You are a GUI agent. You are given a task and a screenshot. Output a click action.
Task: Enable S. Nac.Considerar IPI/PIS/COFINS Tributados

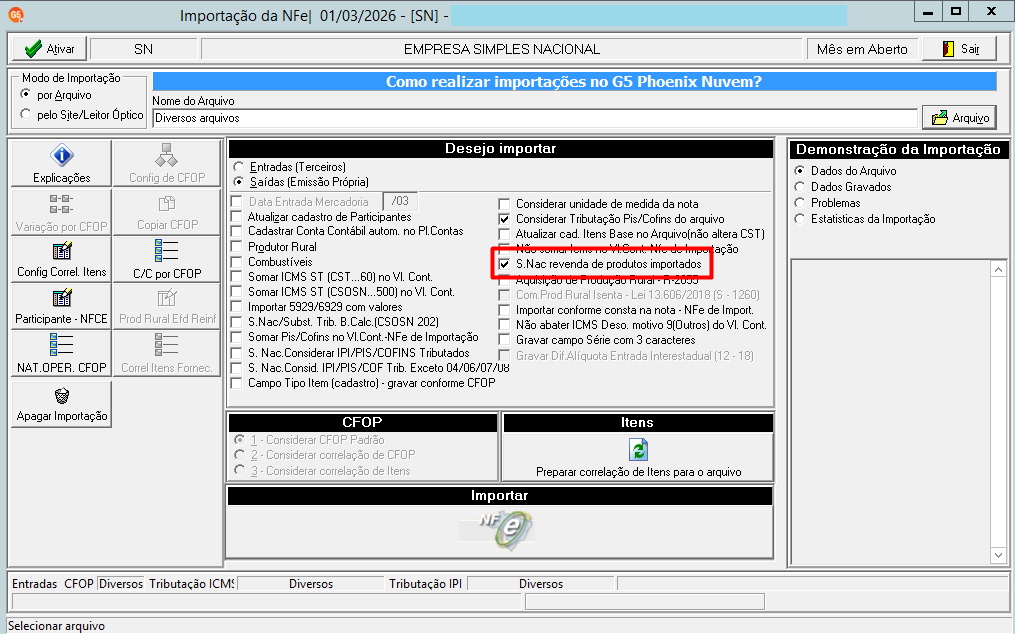pyautogui.click(x=237, y=353)
